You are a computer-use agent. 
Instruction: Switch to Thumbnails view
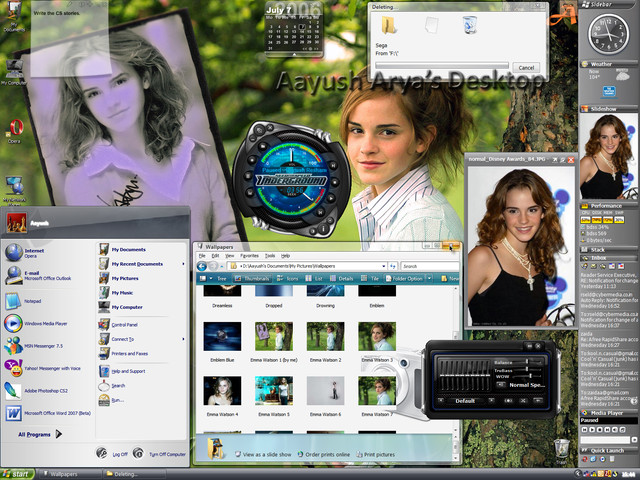pyautogui.click(x=253, y=278)
